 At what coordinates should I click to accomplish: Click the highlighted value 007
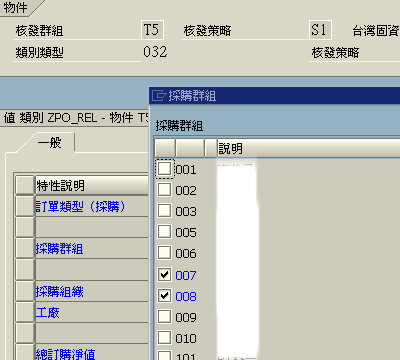(186, 275)
